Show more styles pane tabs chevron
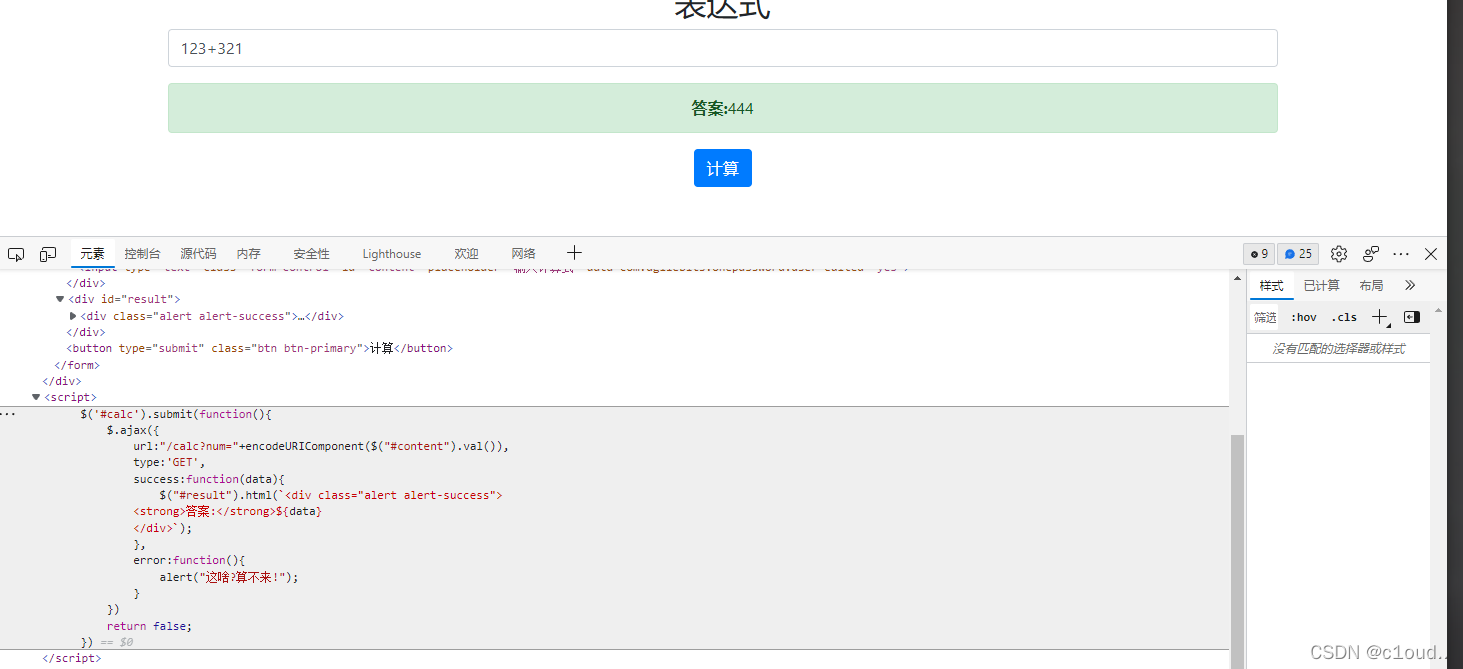Viewport: 1463px width, 669px height. pyautogui.click(x=1410, y=285)
